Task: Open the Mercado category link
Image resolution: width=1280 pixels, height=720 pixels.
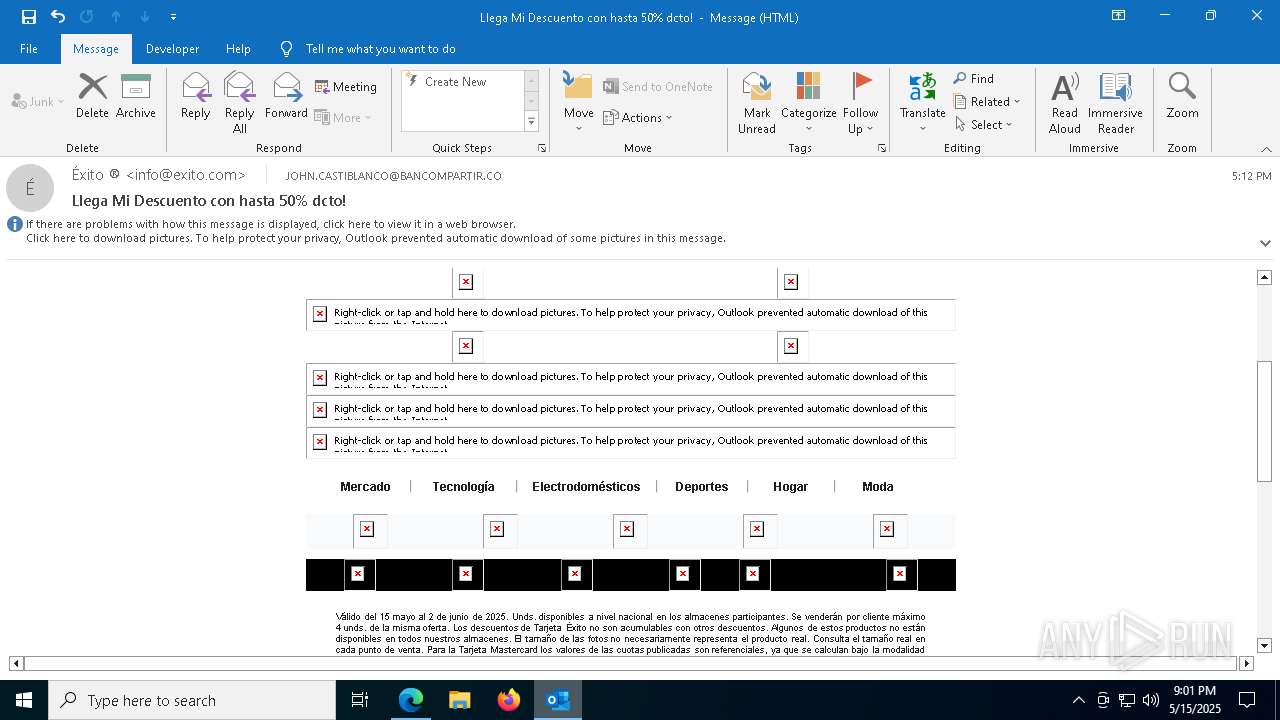Action: [365, 486]
